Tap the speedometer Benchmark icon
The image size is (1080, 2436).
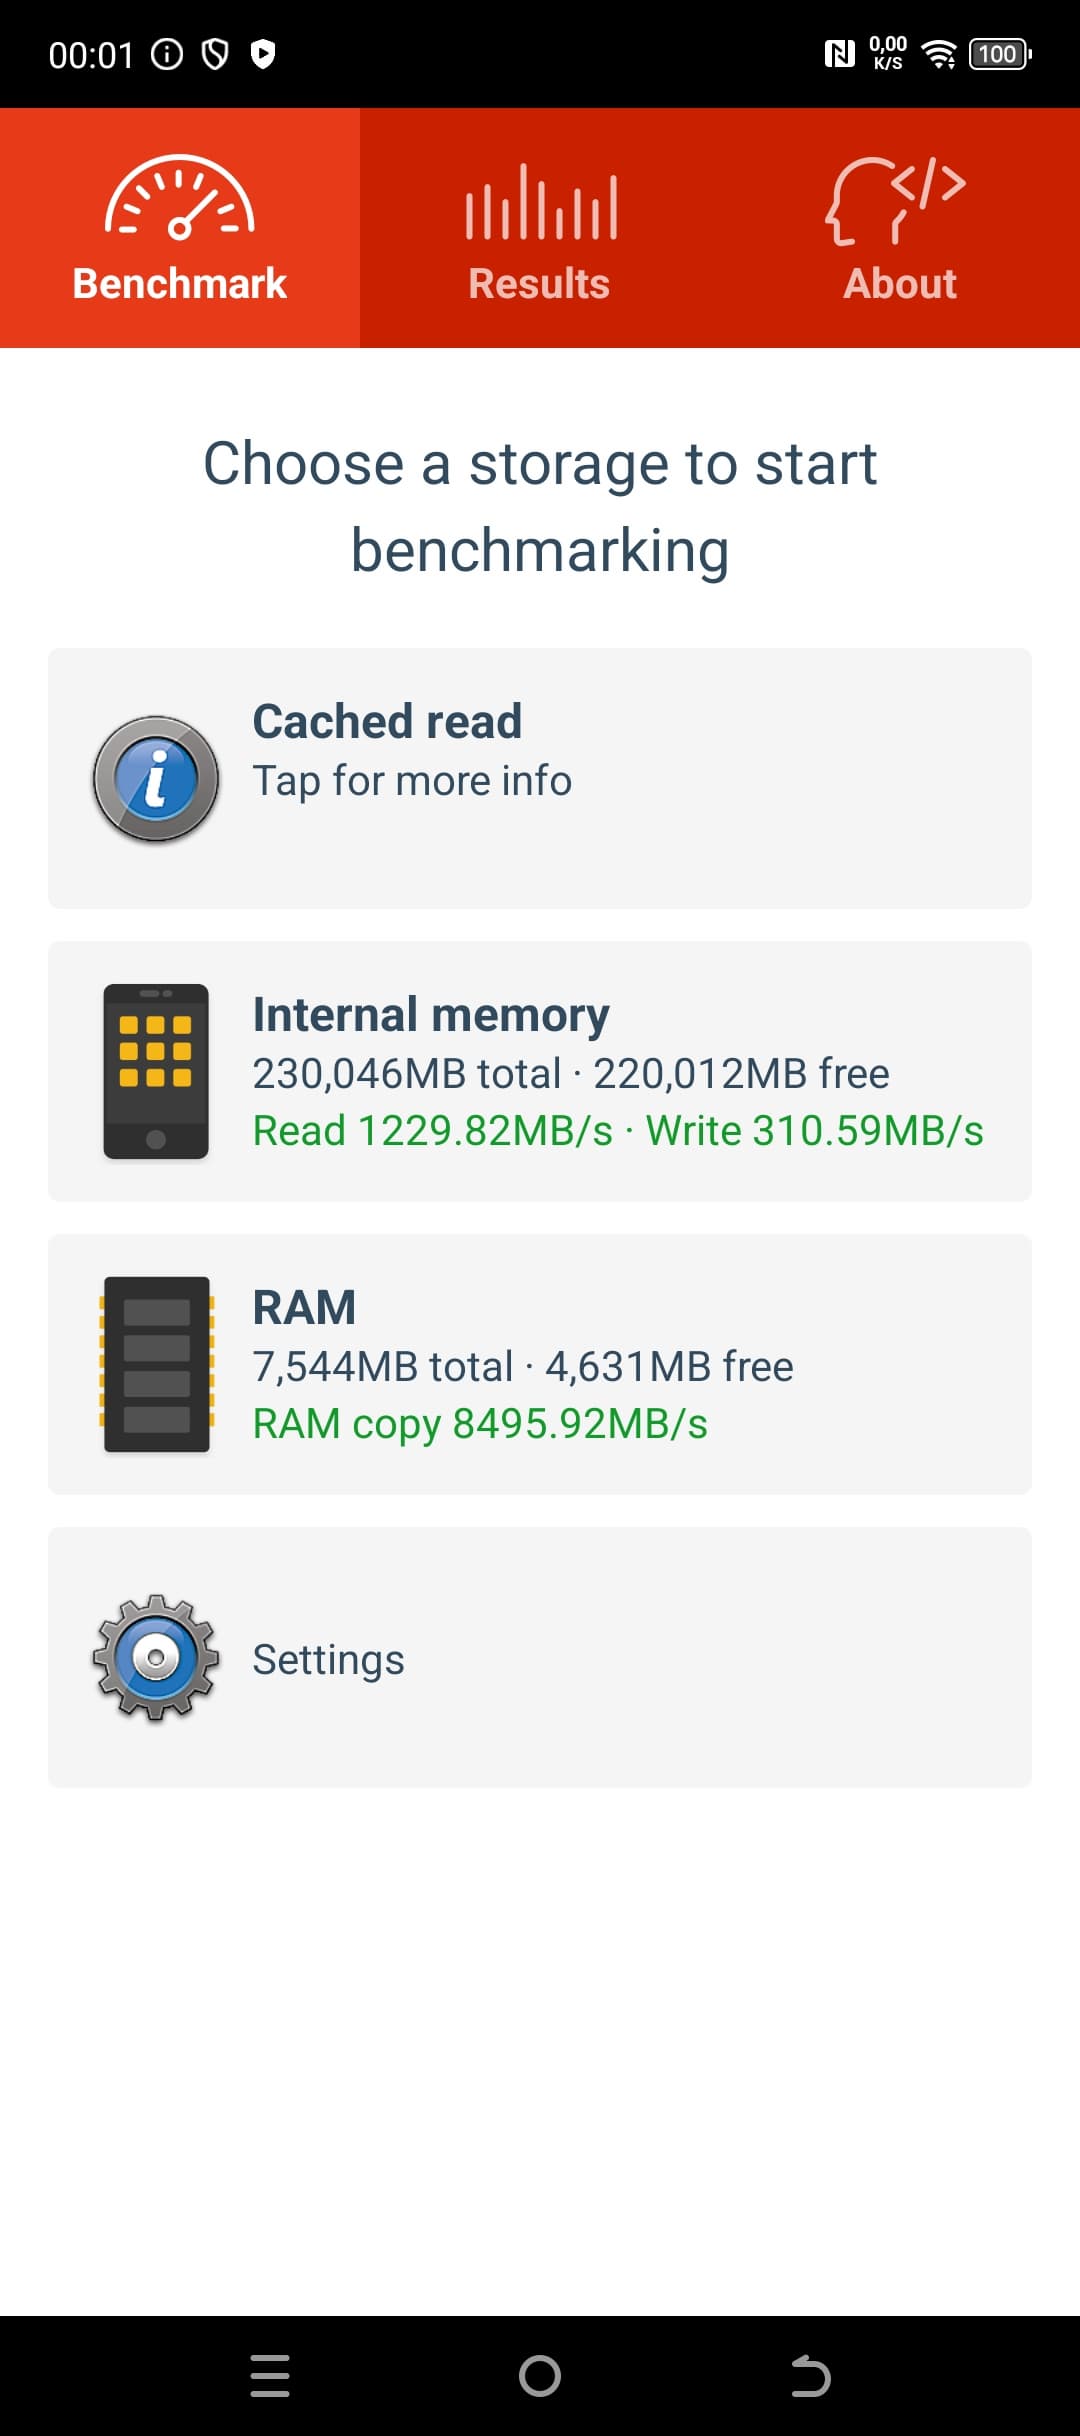click(180, 198)
